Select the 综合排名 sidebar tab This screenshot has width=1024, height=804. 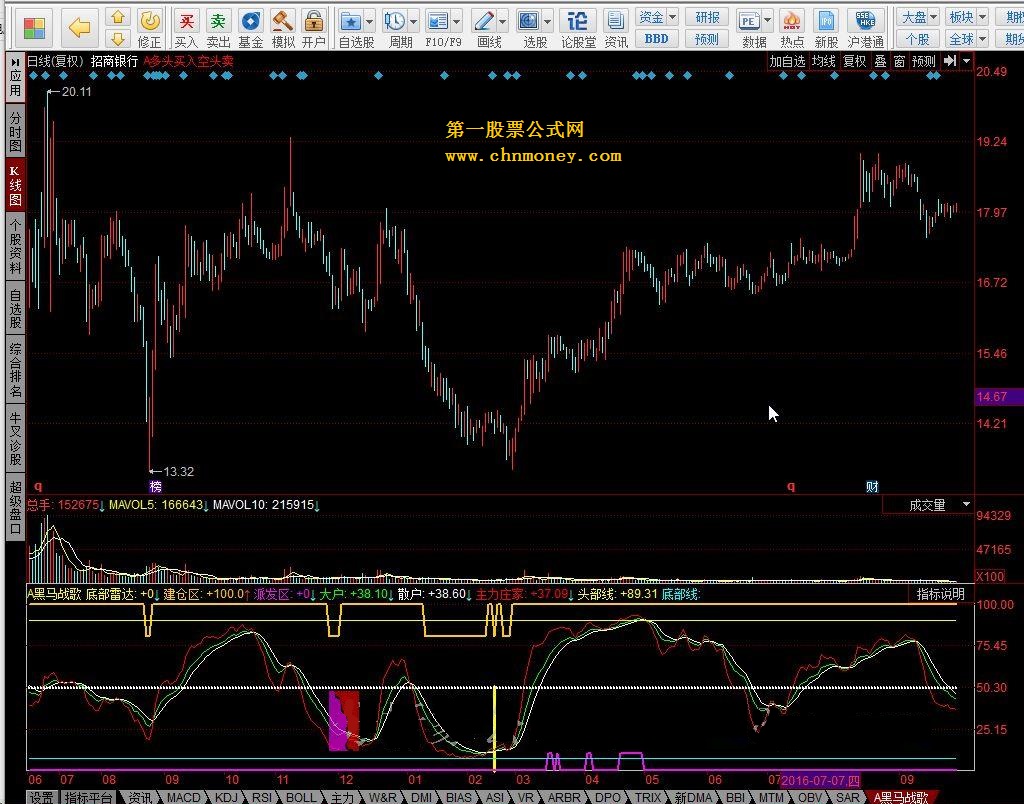pos(15,369)
